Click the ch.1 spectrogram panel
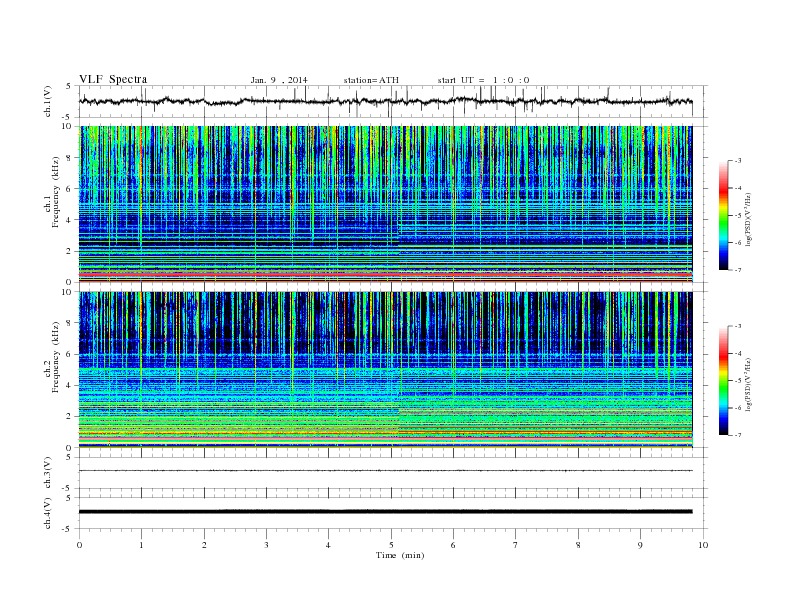Image resolution: width=792 pixels, height=612 pixels. coord(385,204)
